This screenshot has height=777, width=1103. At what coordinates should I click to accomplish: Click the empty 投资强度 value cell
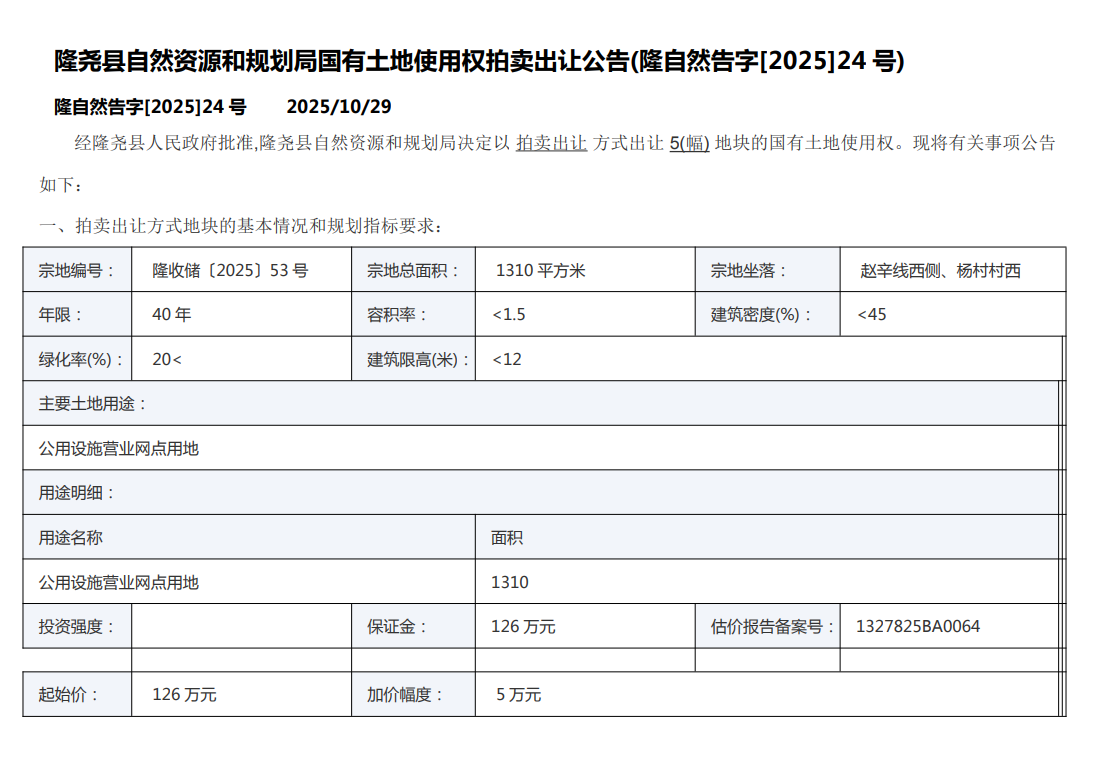point(241,626)
